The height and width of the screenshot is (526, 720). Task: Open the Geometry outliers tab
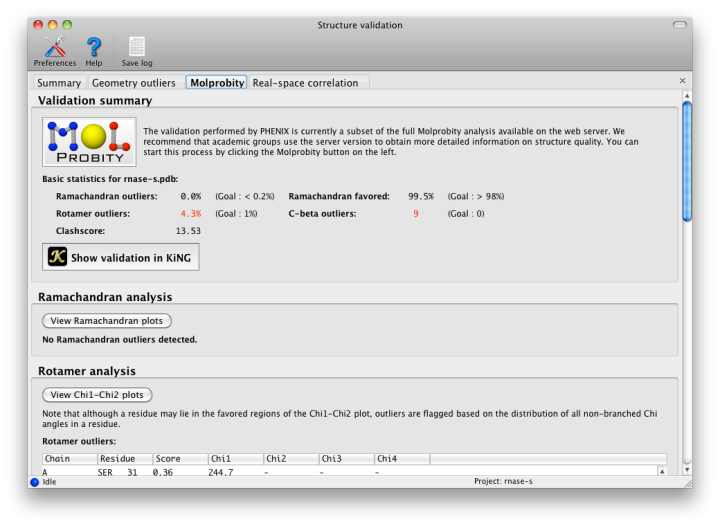tap(134, 83)
